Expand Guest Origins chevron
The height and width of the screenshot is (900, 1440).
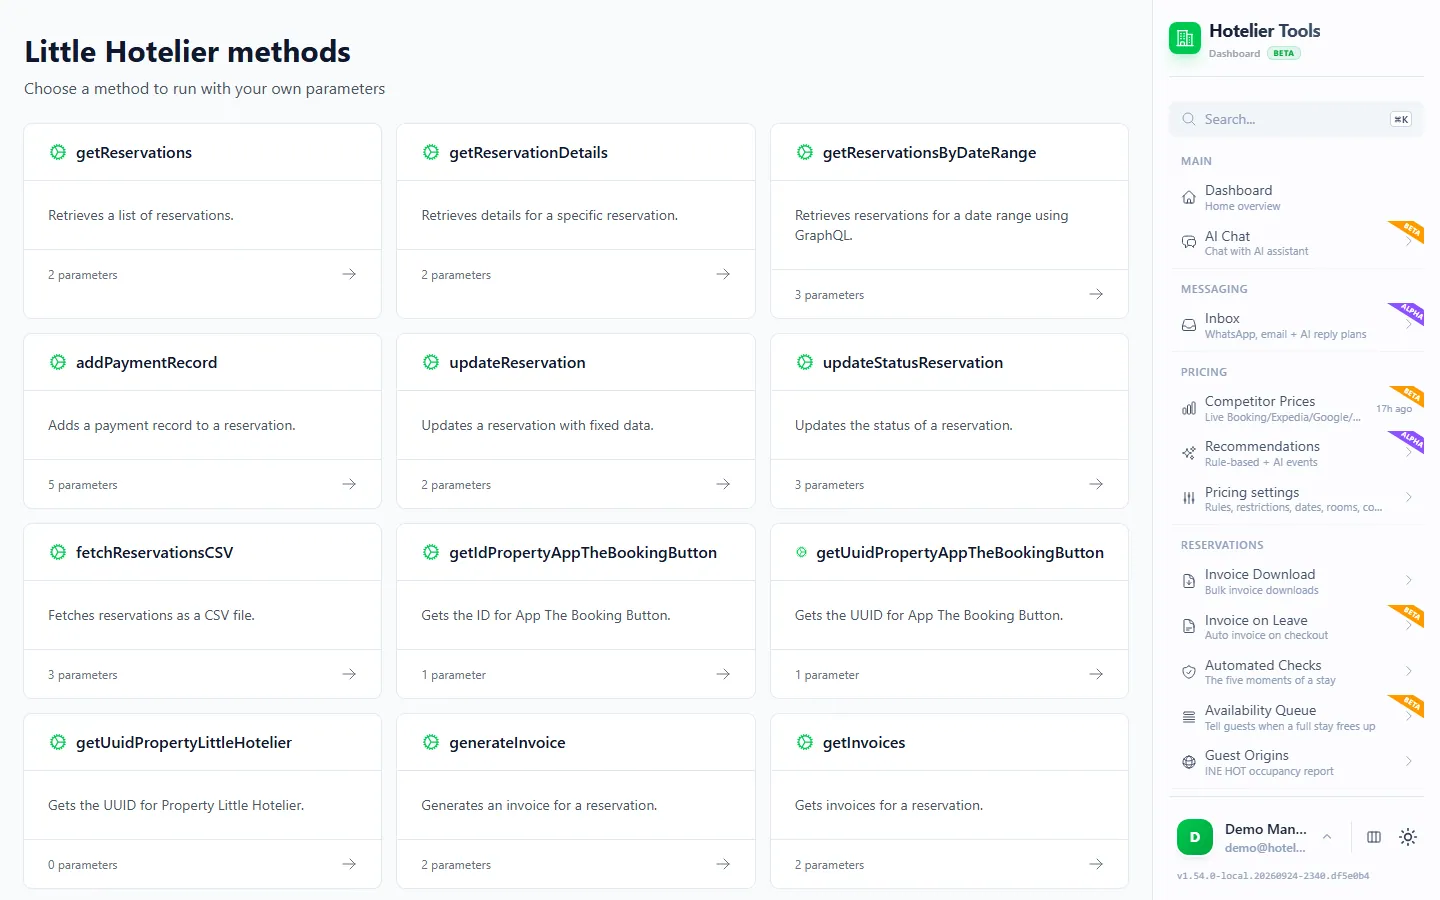[x=1409, y=761]
